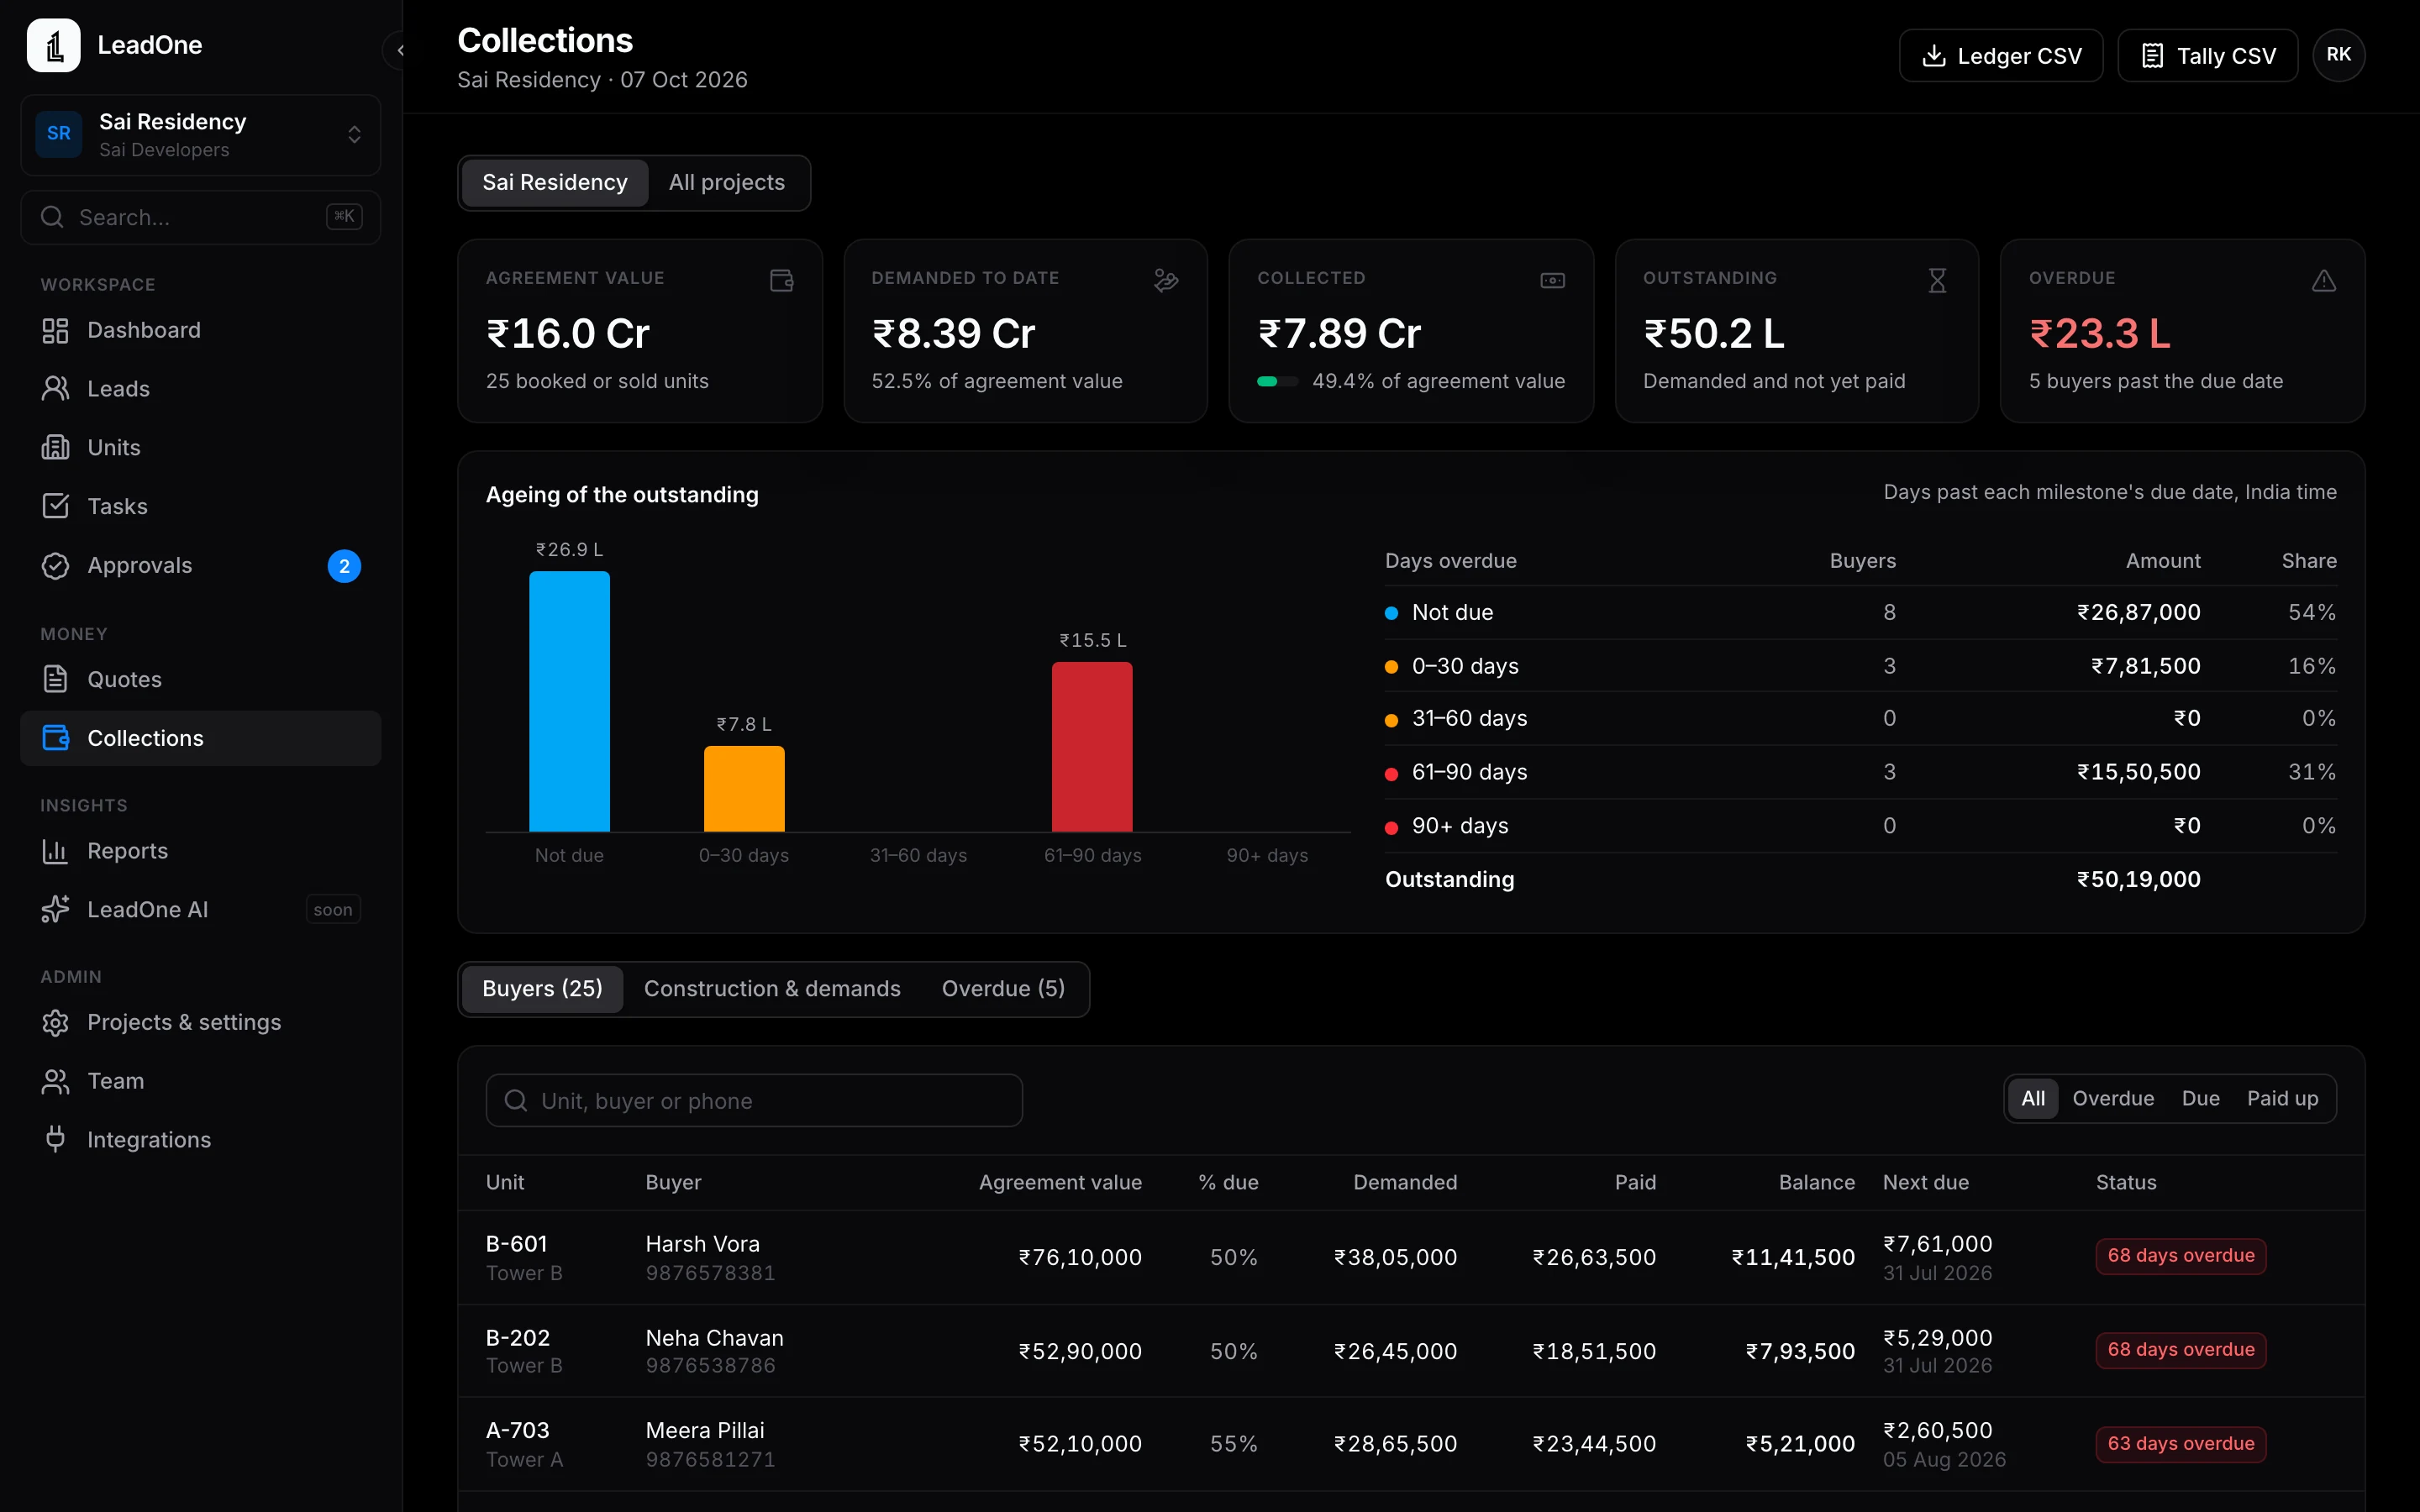This screenshot has height=1512, width=2420.
Task: Open Dashboard from the sidebar
Action: (200, 330)
